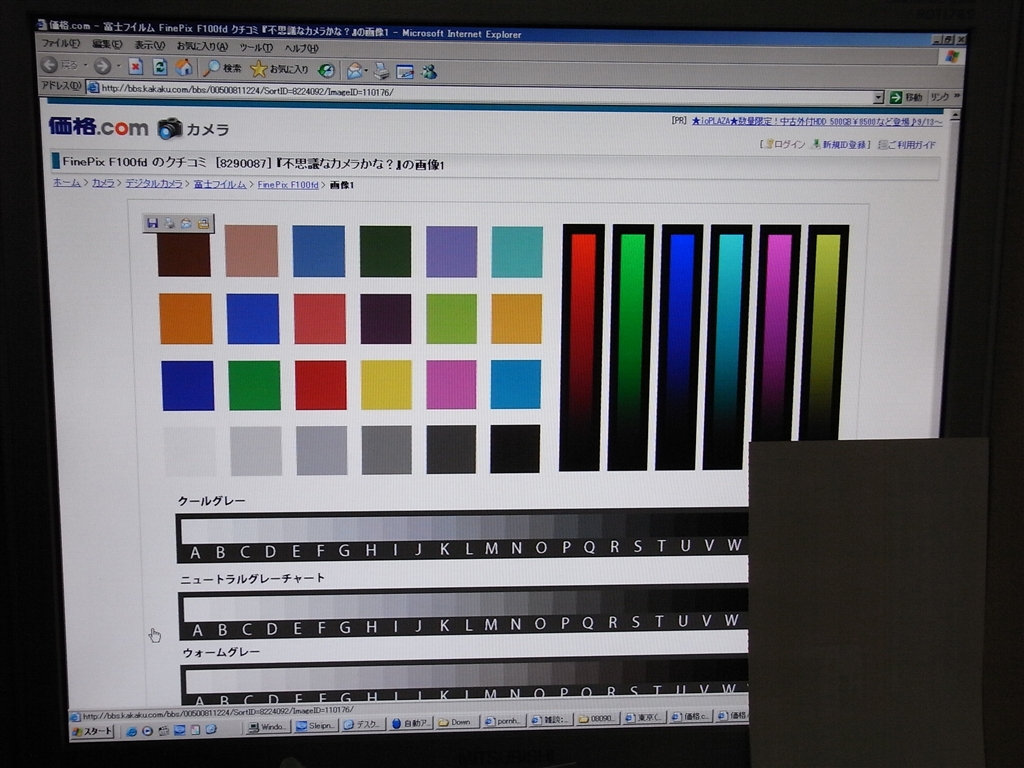
Task: Click the 新規ID登録 link
Action: [840, 144]
